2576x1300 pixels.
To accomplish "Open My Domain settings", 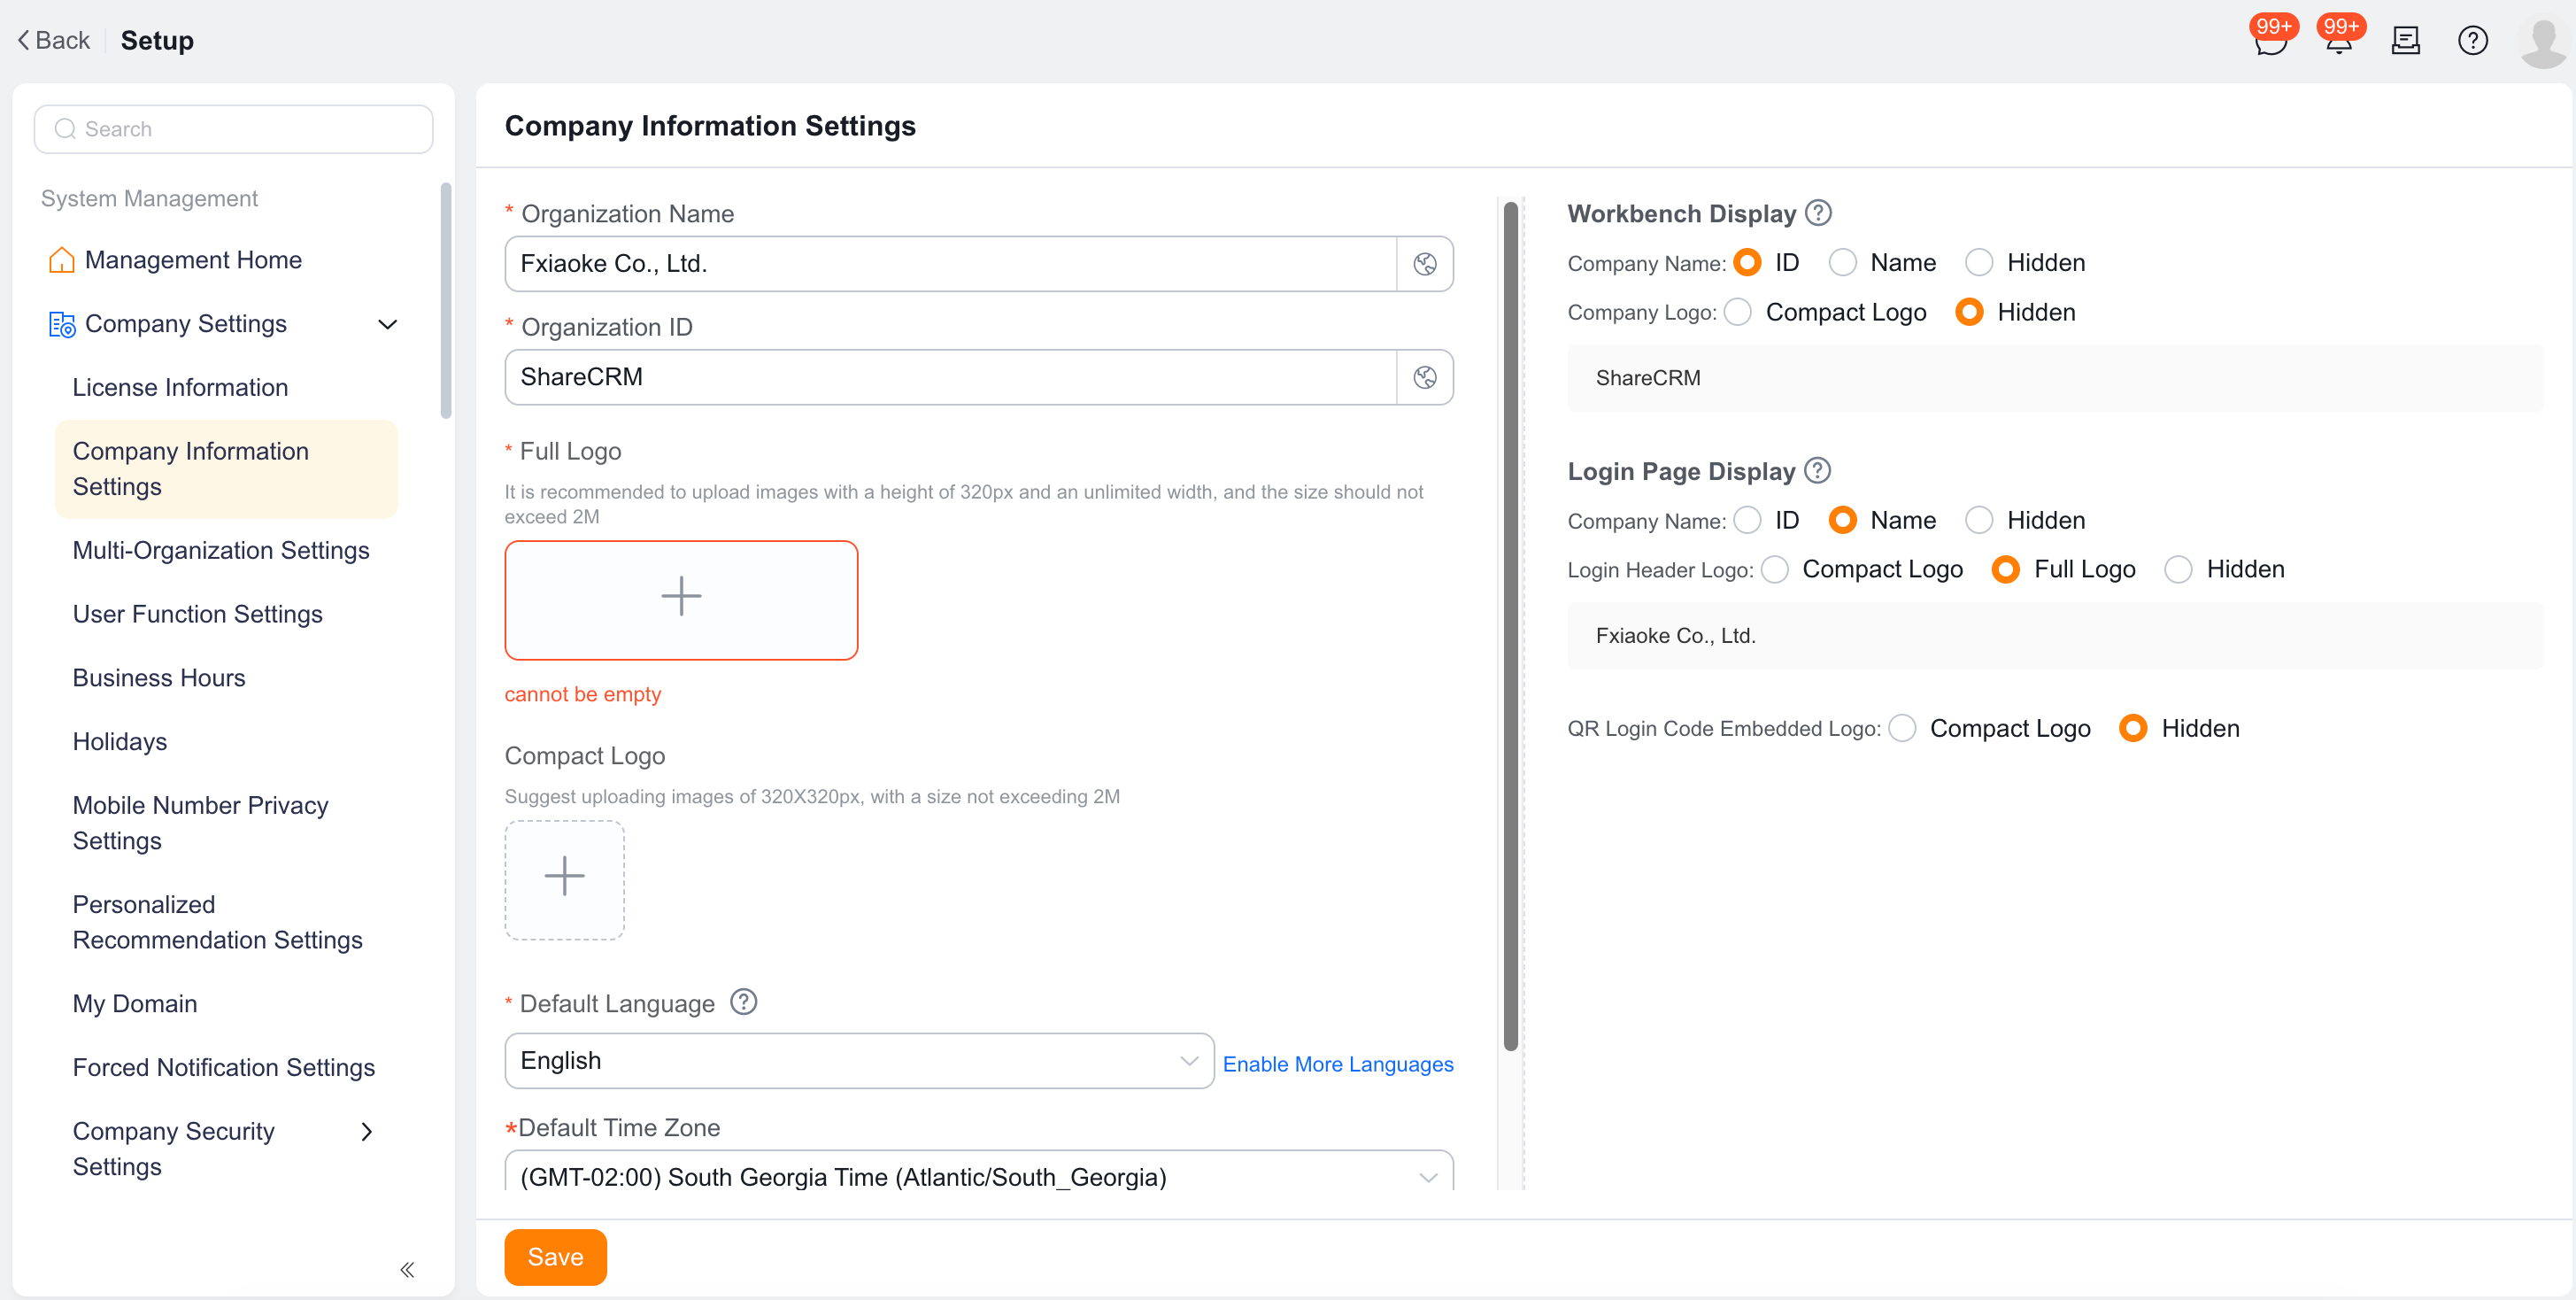I will click(135, 1003).
